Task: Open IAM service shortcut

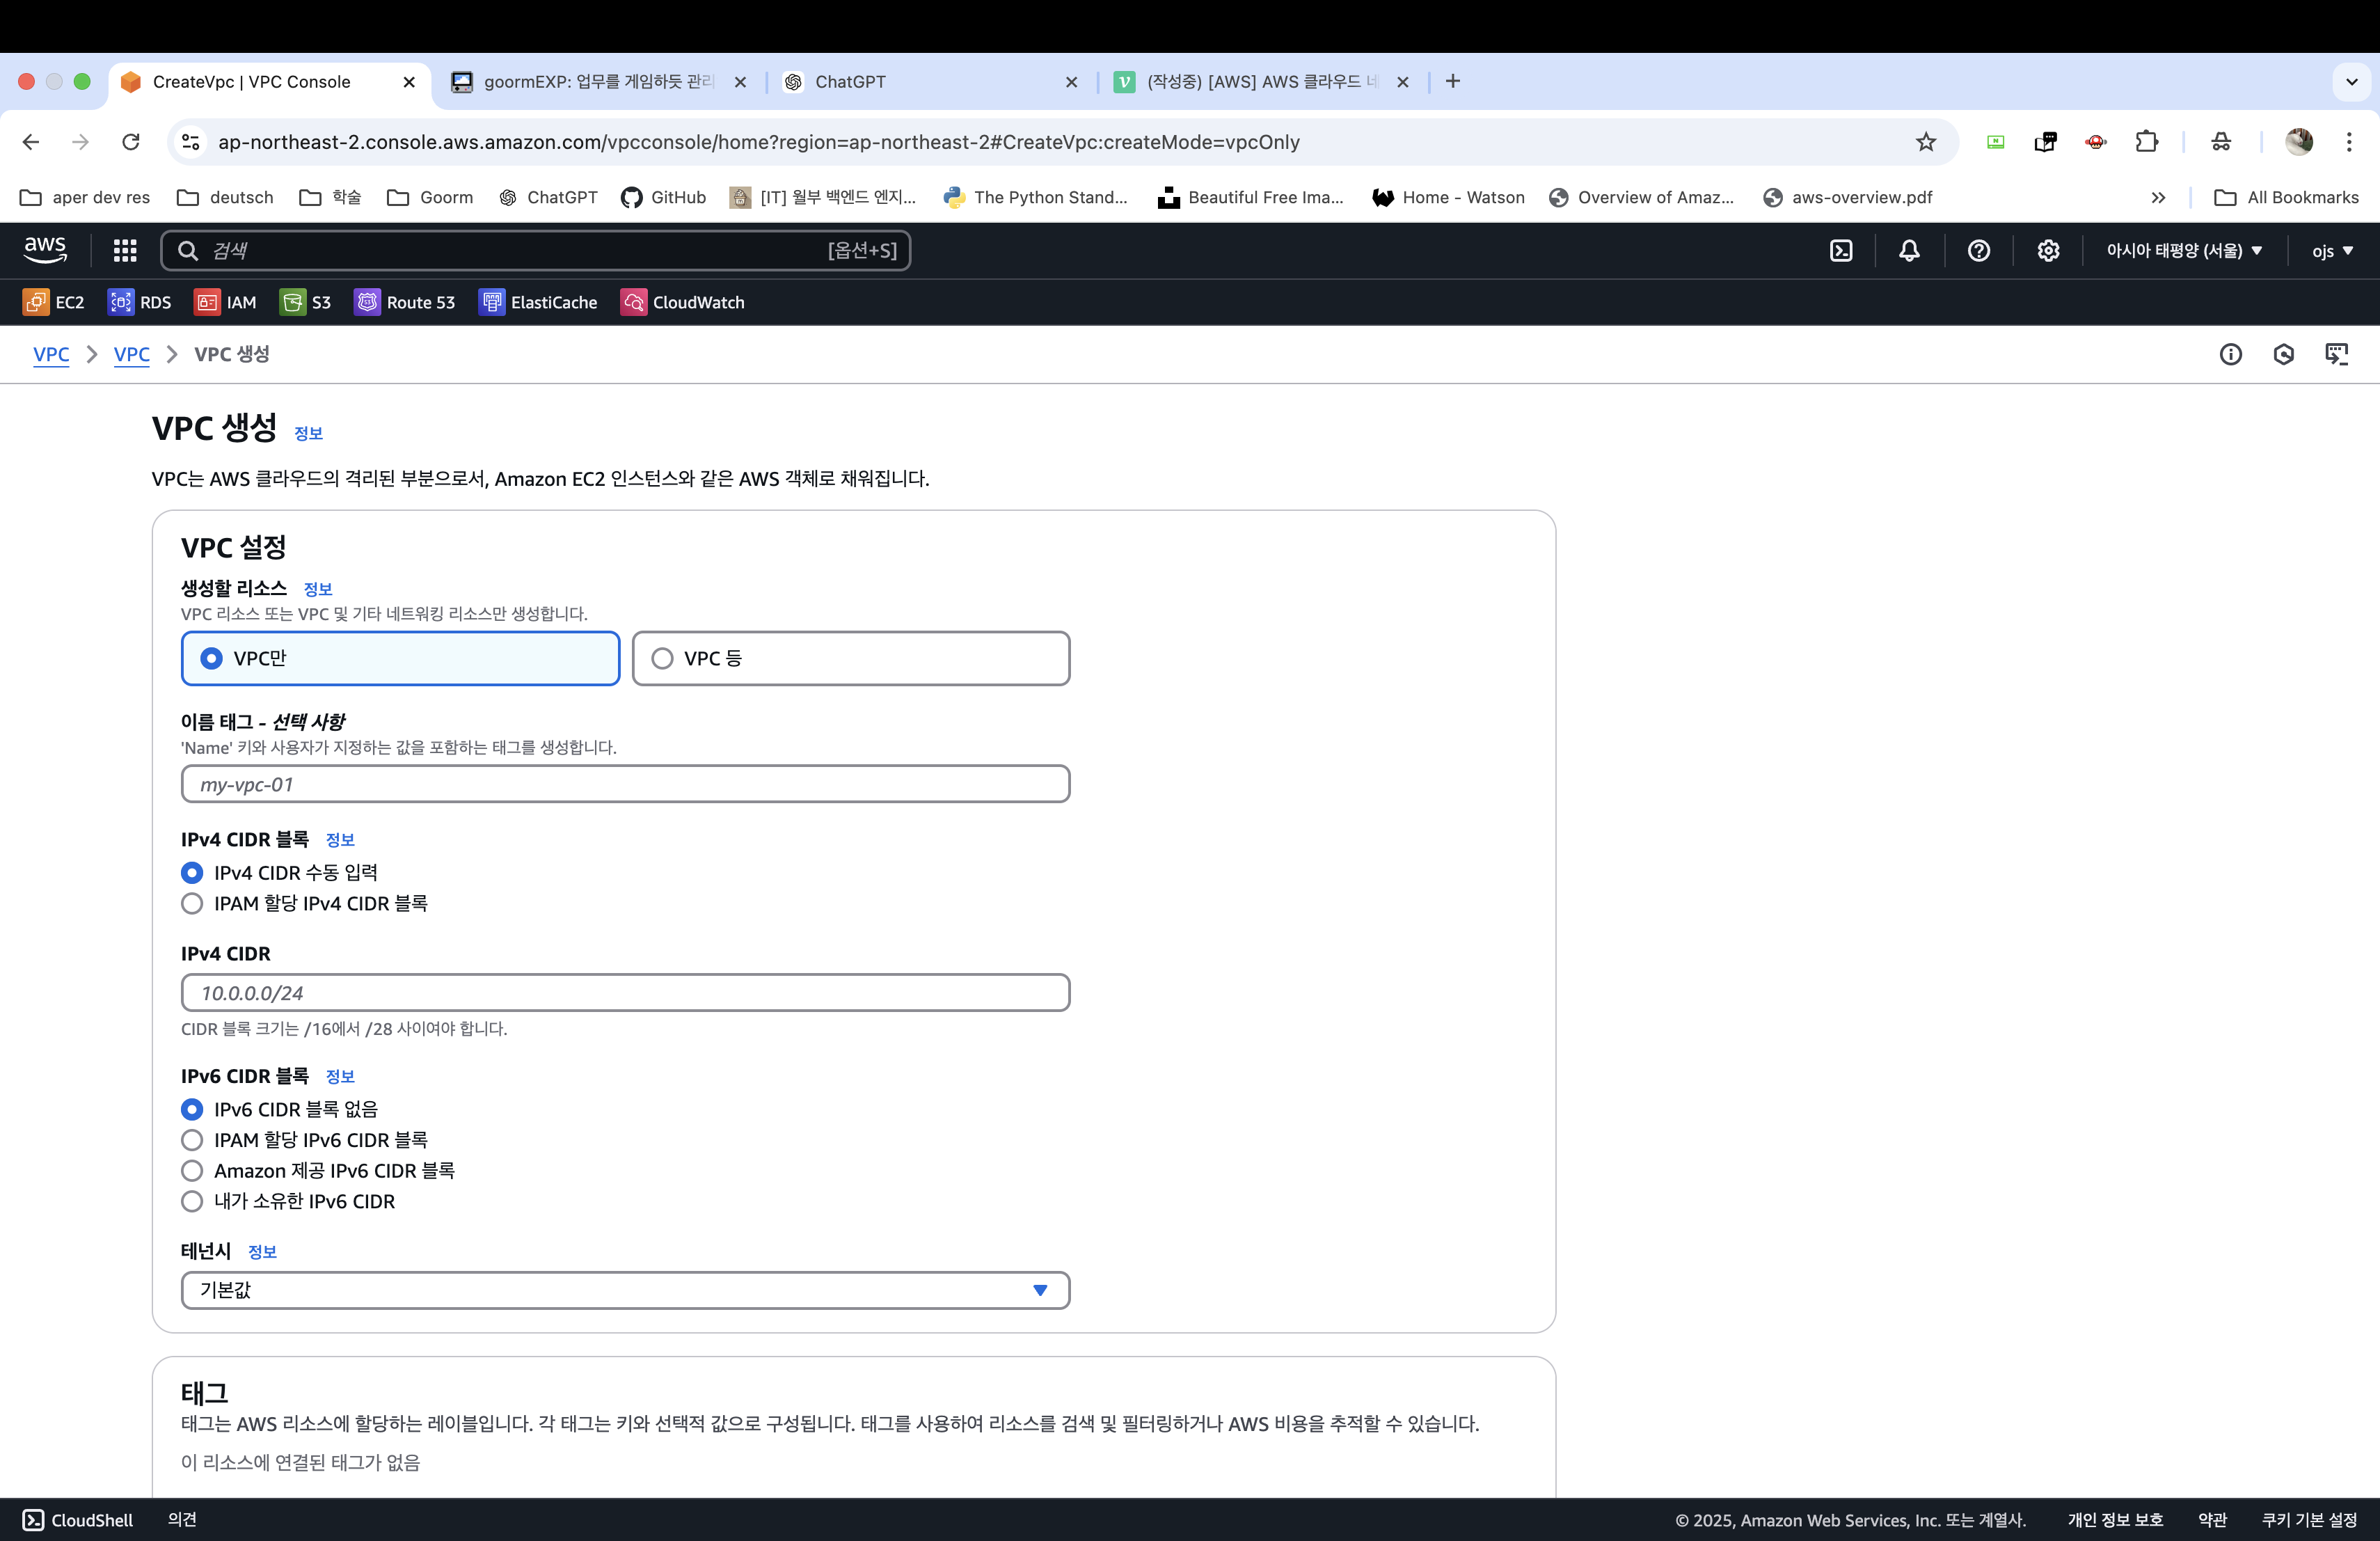Action: coord(225,302)
